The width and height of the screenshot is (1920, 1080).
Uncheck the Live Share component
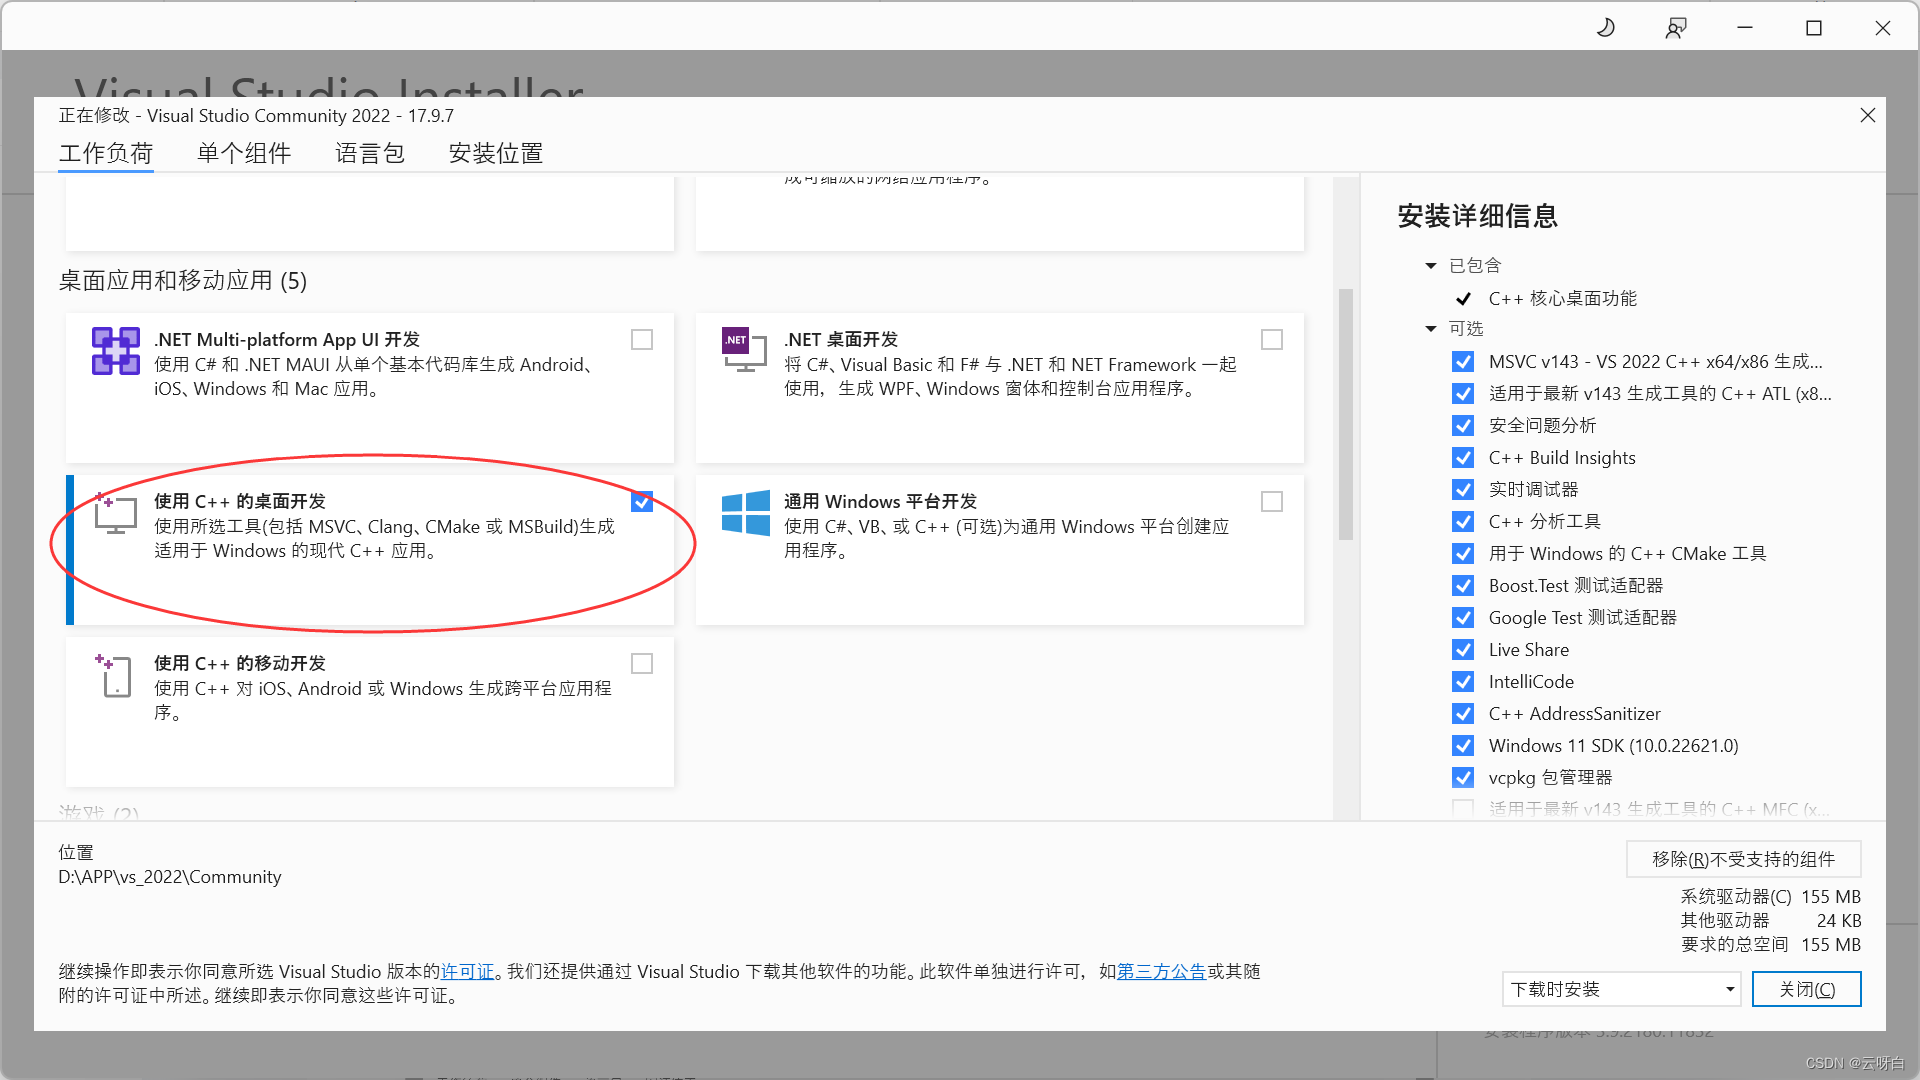(x=1463, y=650)
